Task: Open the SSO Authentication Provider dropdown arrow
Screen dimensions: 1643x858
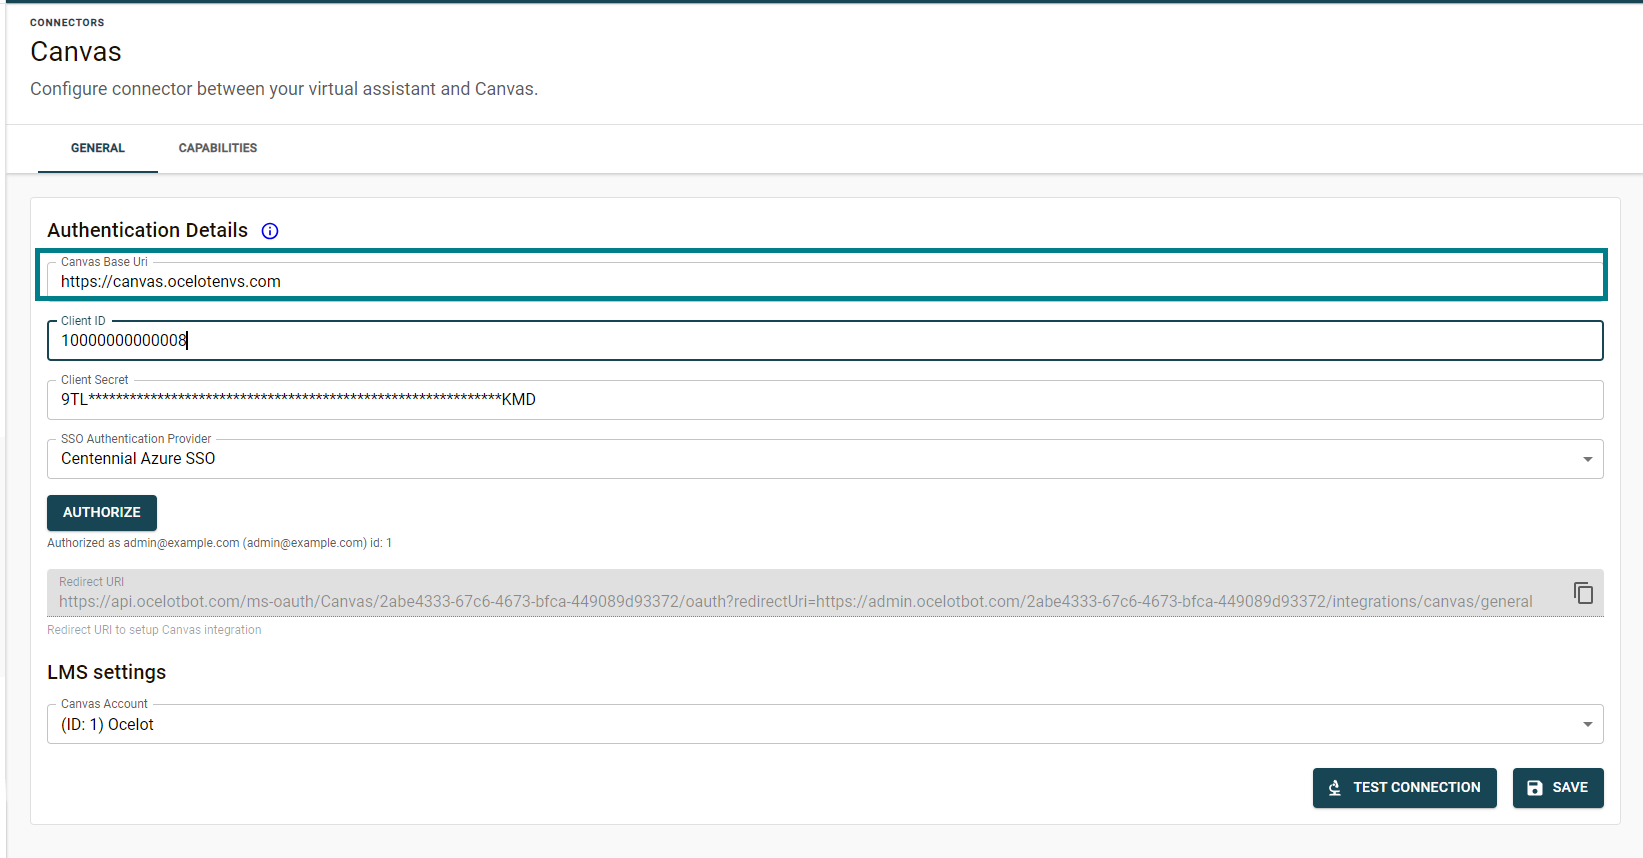Action: tap(1587, 459)
